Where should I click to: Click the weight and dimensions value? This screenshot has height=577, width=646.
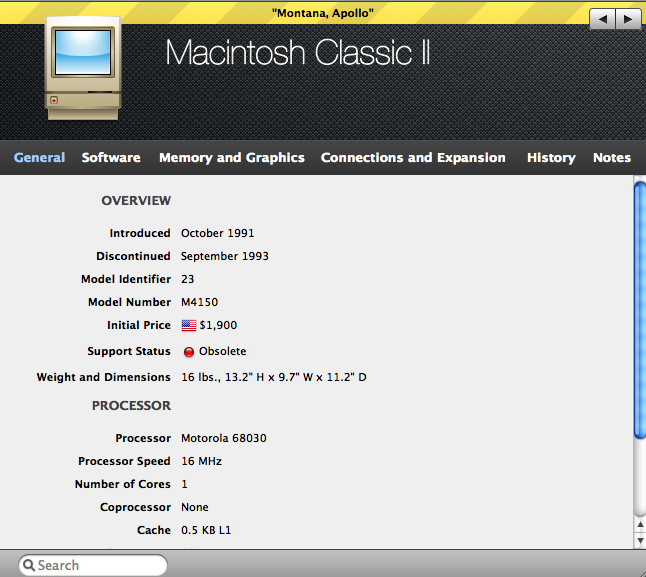click(x=274, y=377)
